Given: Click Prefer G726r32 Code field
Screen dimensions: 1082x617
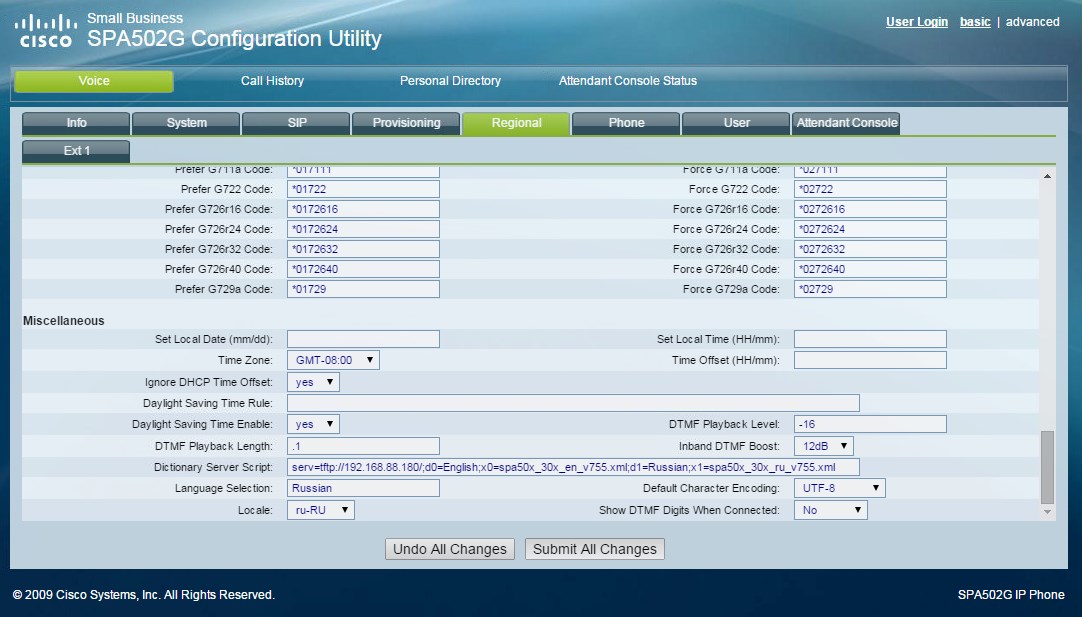Looking at the screenshot, I should coord(363,249).
